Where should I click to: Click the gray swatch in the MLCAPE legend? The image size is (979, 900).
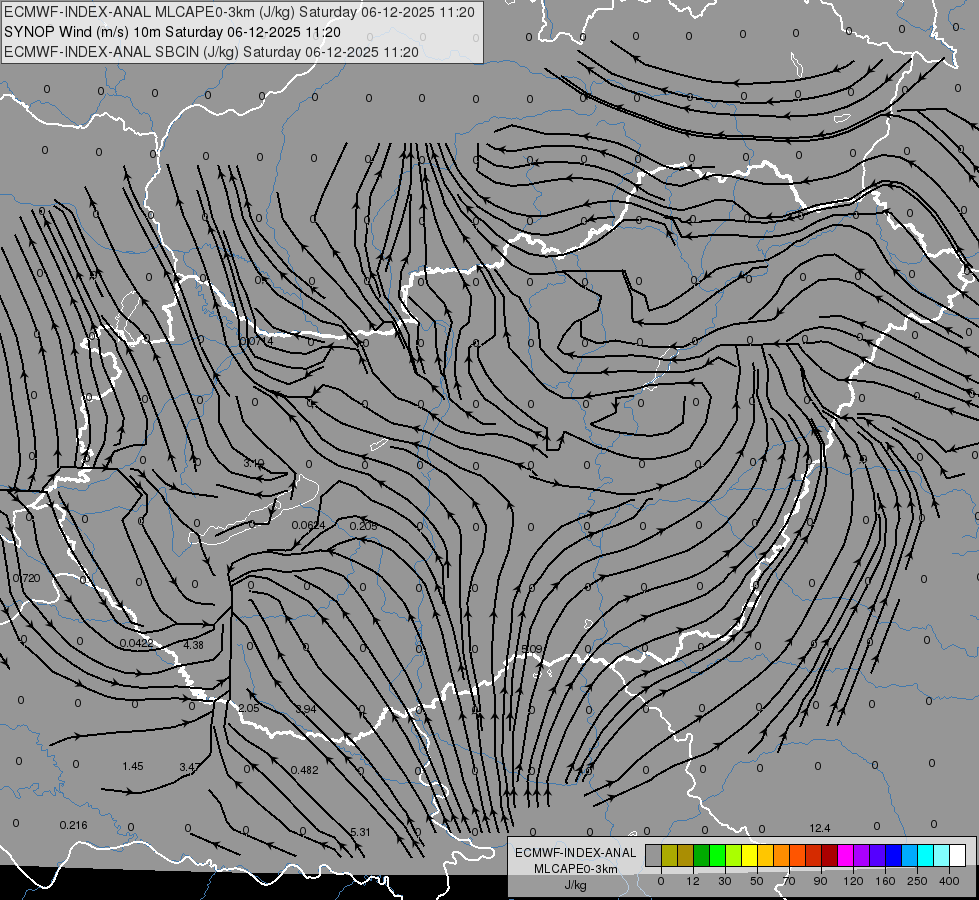(x=654, y=855)
